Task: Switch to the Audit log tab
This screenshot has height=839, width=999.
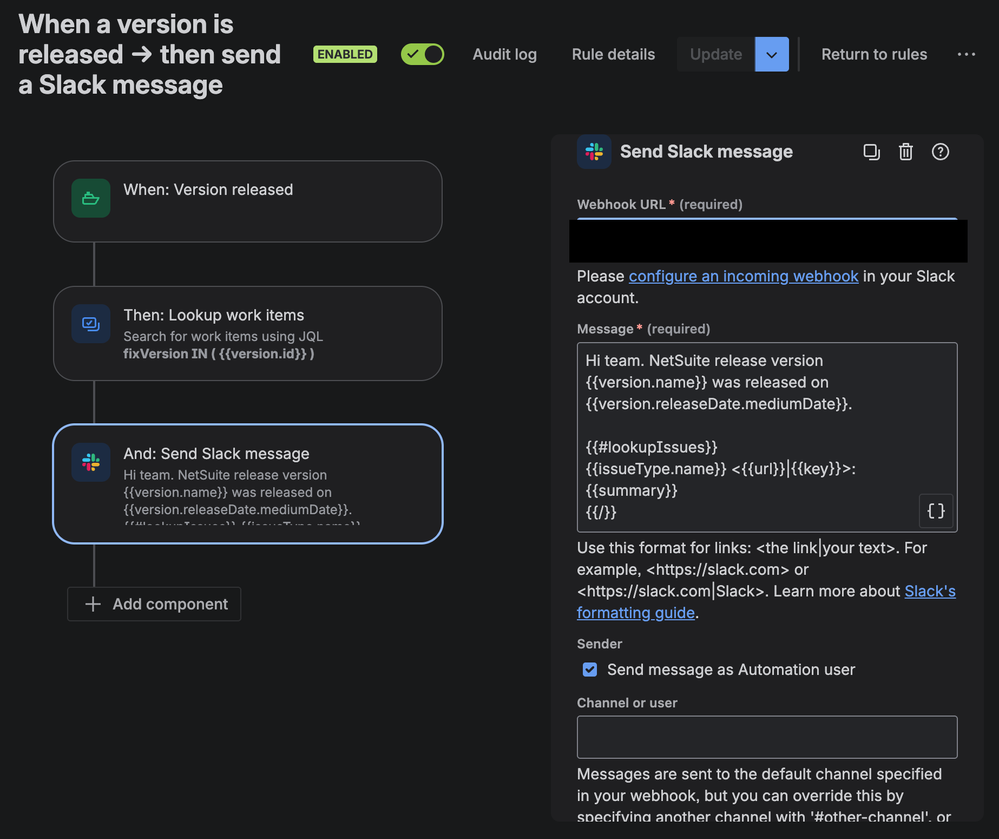Action: point(504,54)
